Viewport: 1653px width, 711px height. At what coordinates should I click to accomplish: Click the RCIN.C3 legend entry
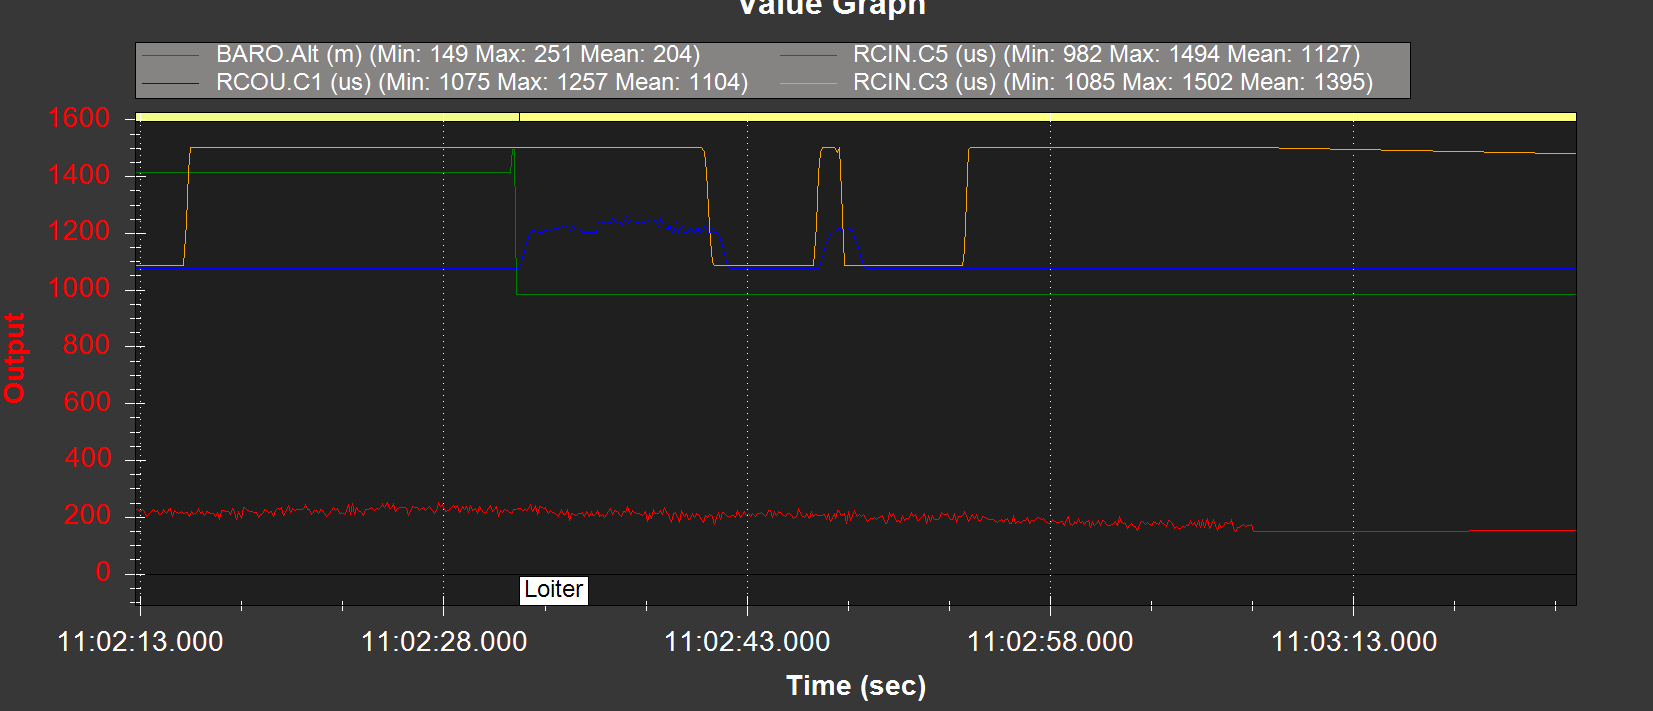pos(1076,82)
